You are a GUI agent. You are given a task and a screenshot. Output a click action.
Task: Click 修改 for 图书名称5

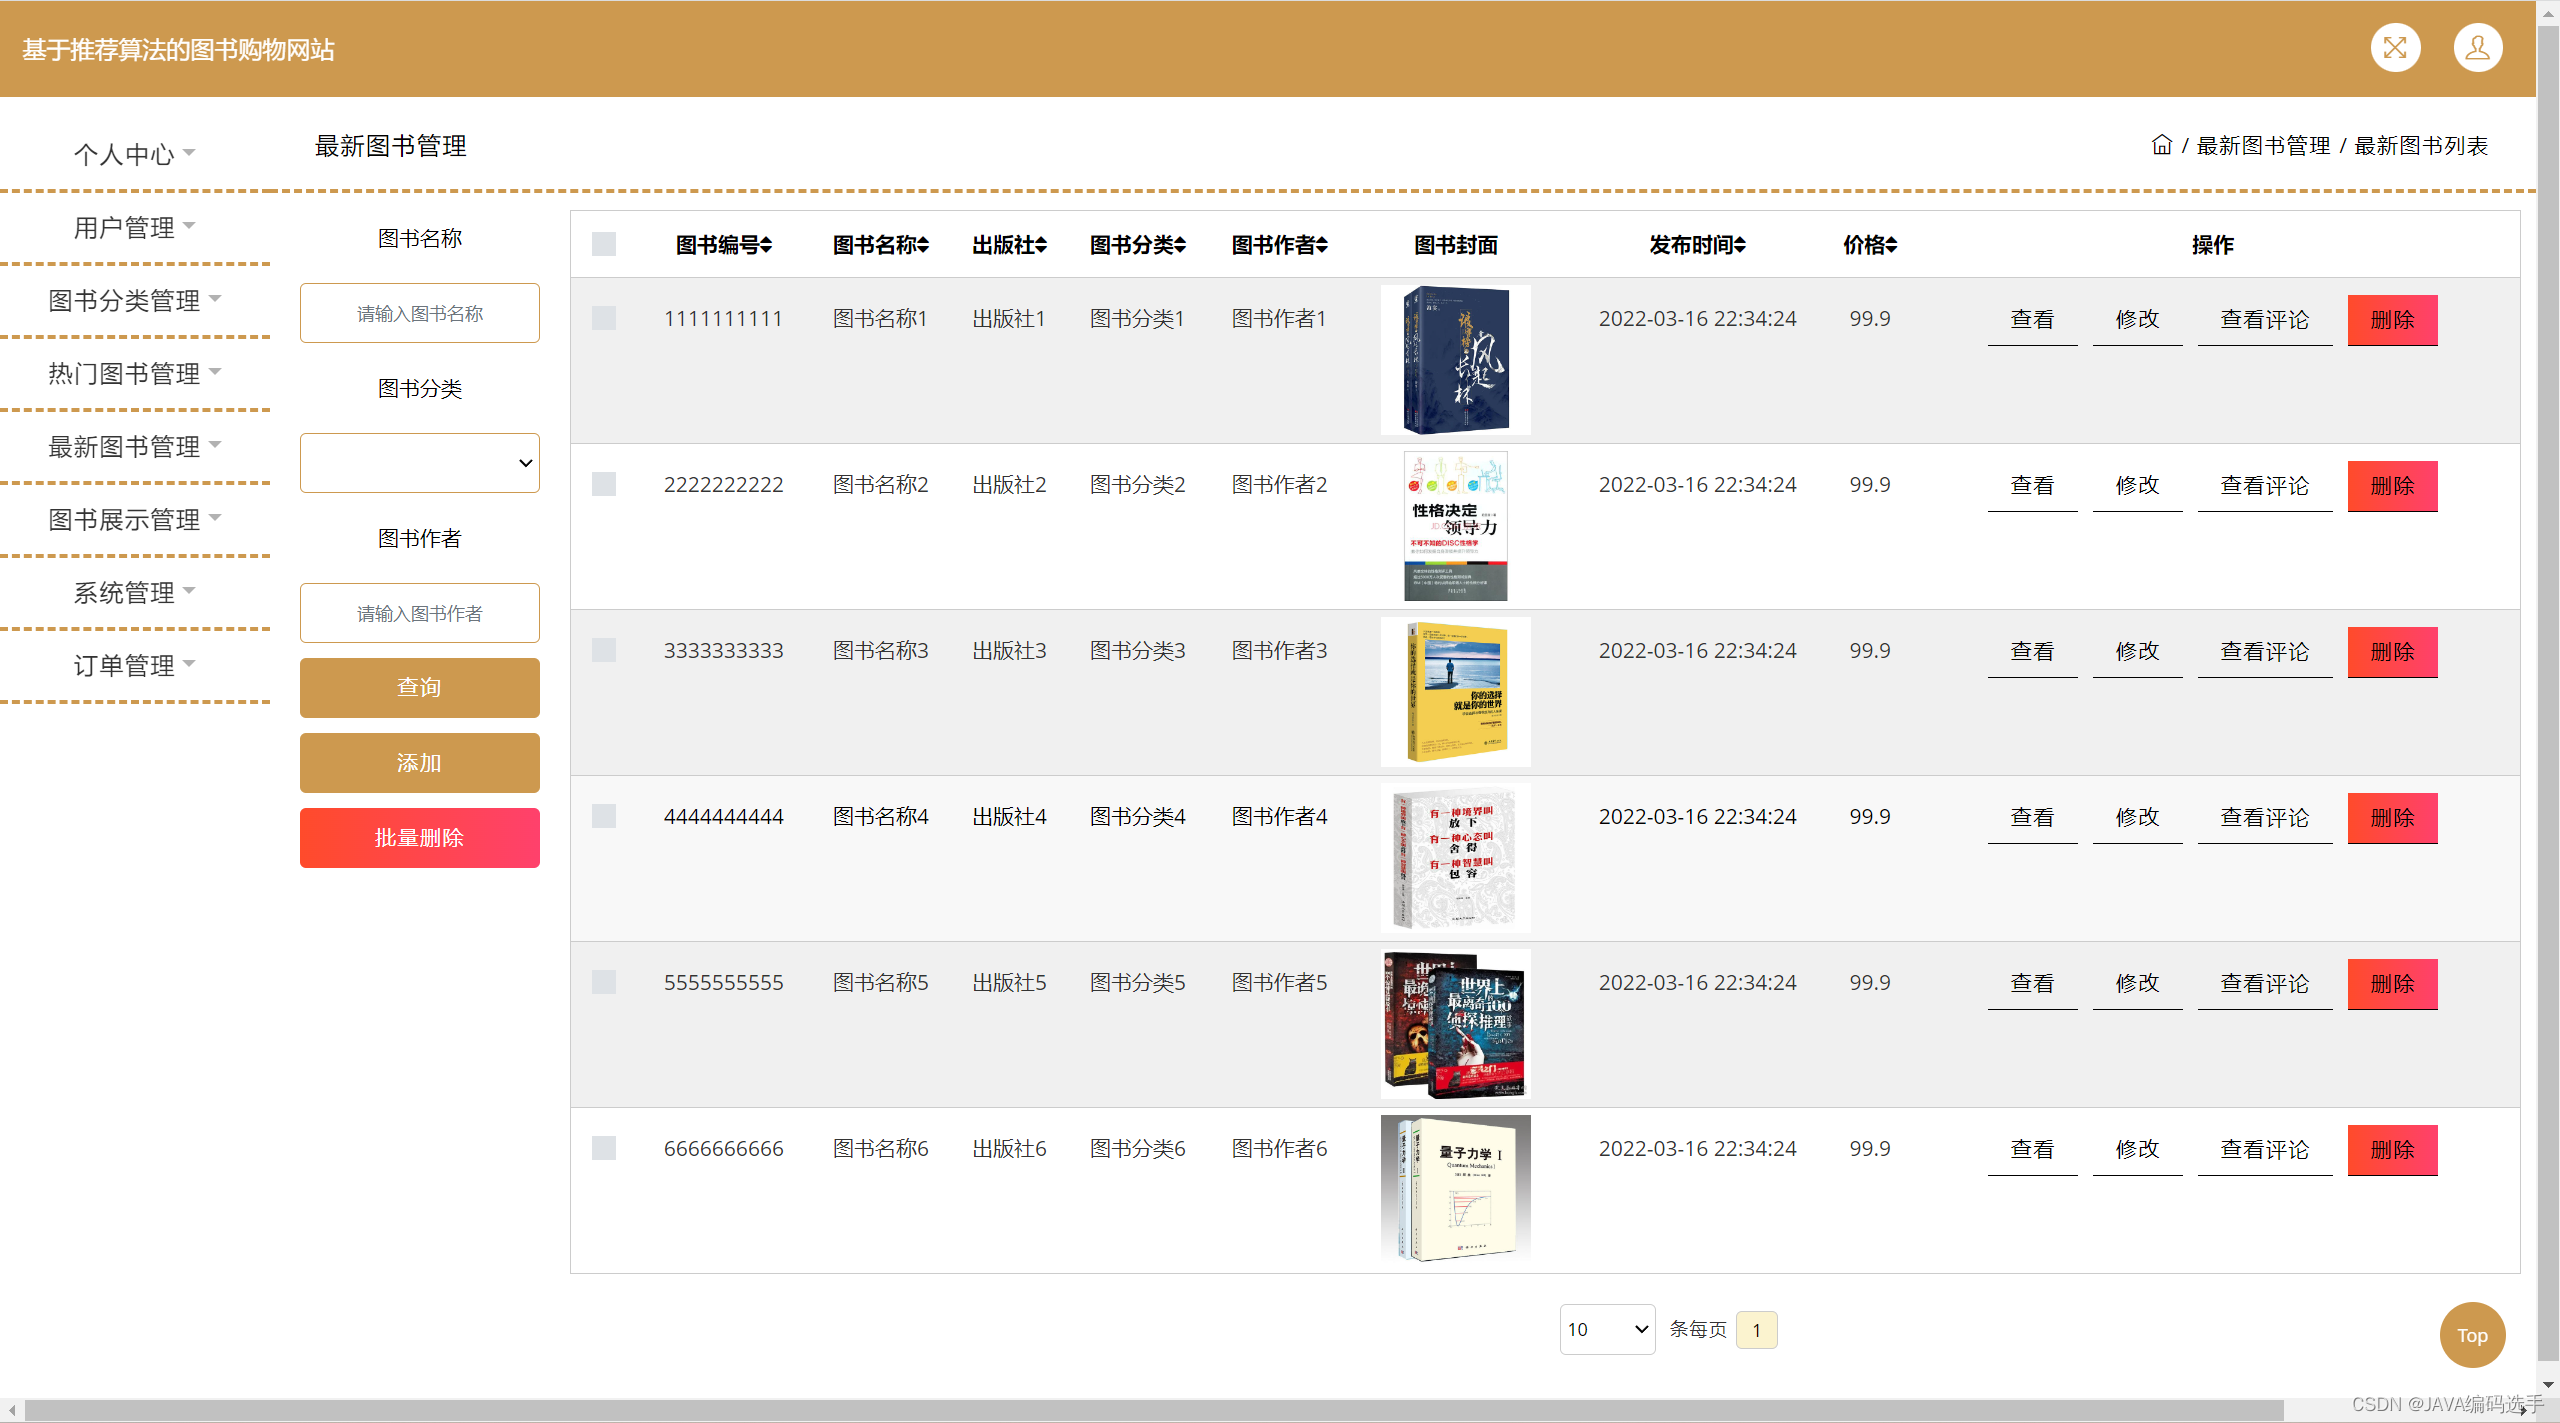pyautogui.click(x=2137, y=984)
